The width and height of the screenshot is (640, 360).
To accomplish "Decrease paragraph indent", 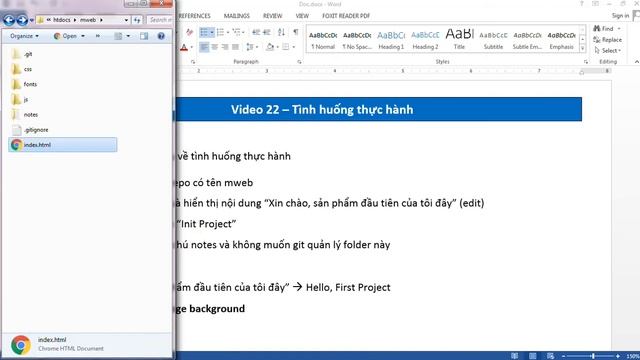I will tap(256, 32).
